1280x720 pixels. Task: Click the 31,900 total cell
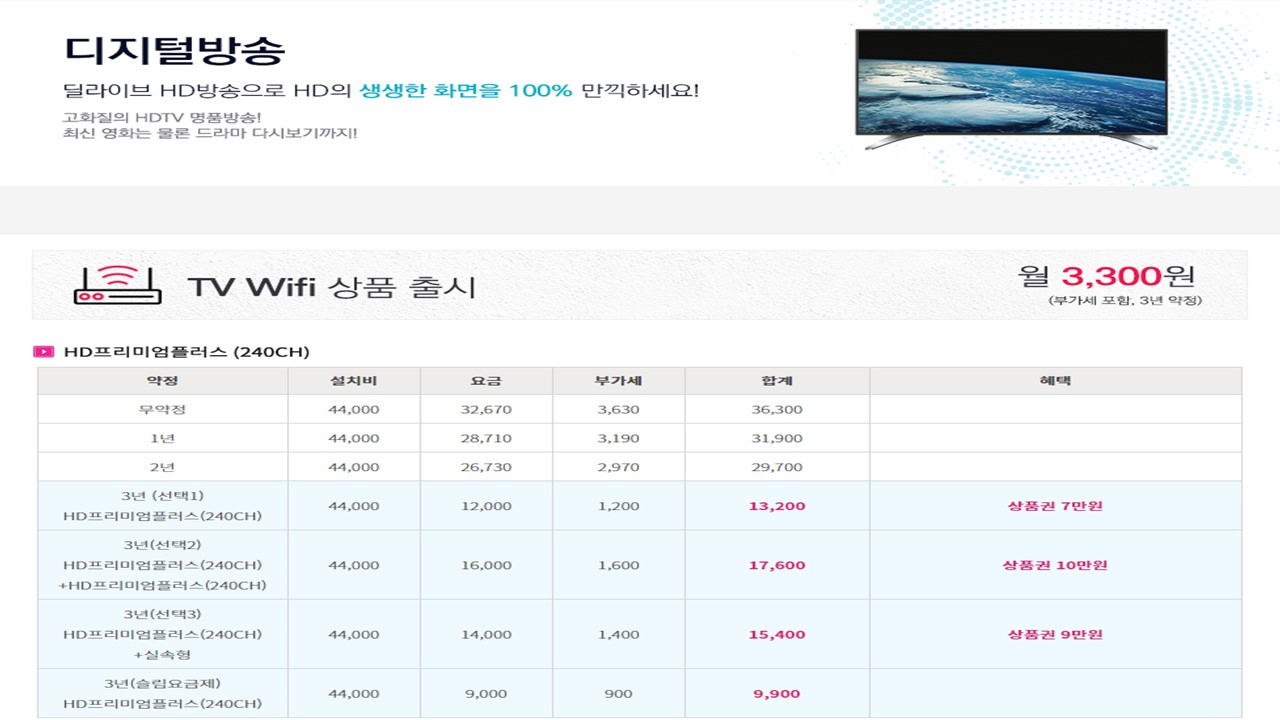[x=777, y=438]
